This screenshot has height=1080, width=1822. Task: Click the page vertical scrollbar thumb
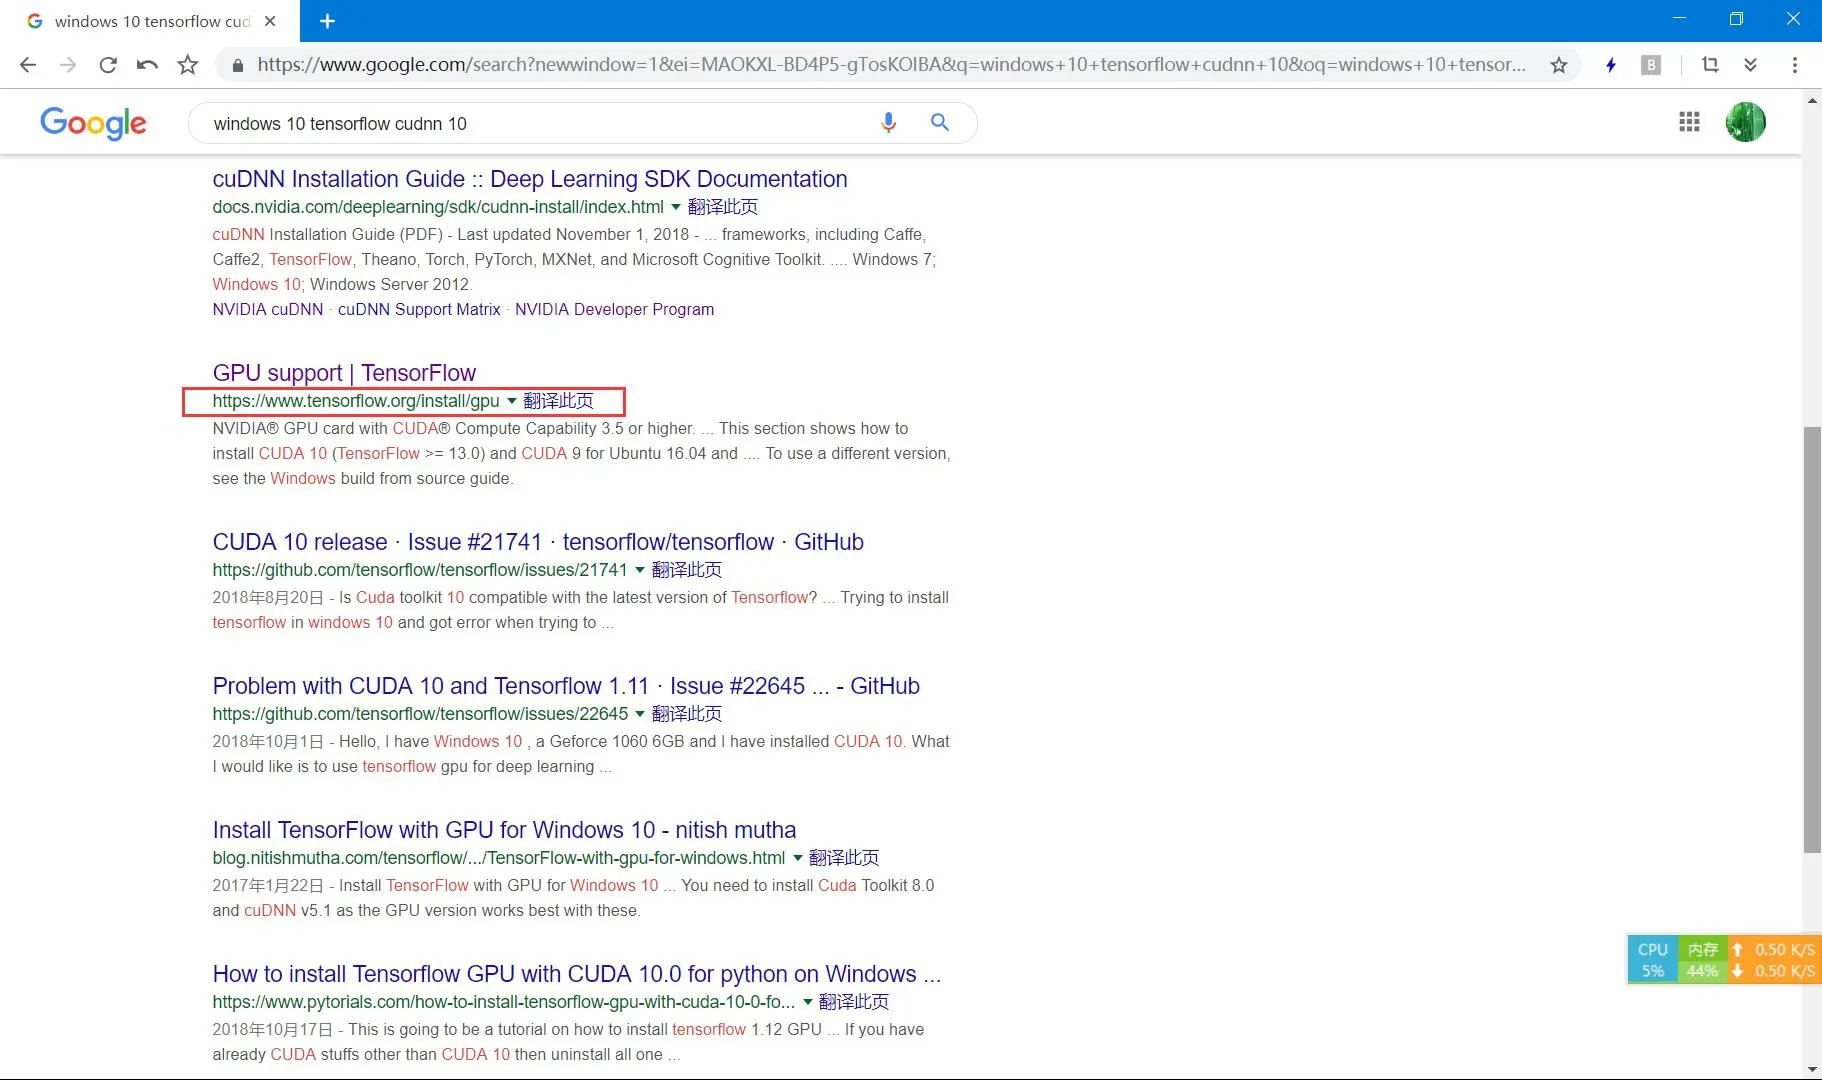coord(1812,640)
